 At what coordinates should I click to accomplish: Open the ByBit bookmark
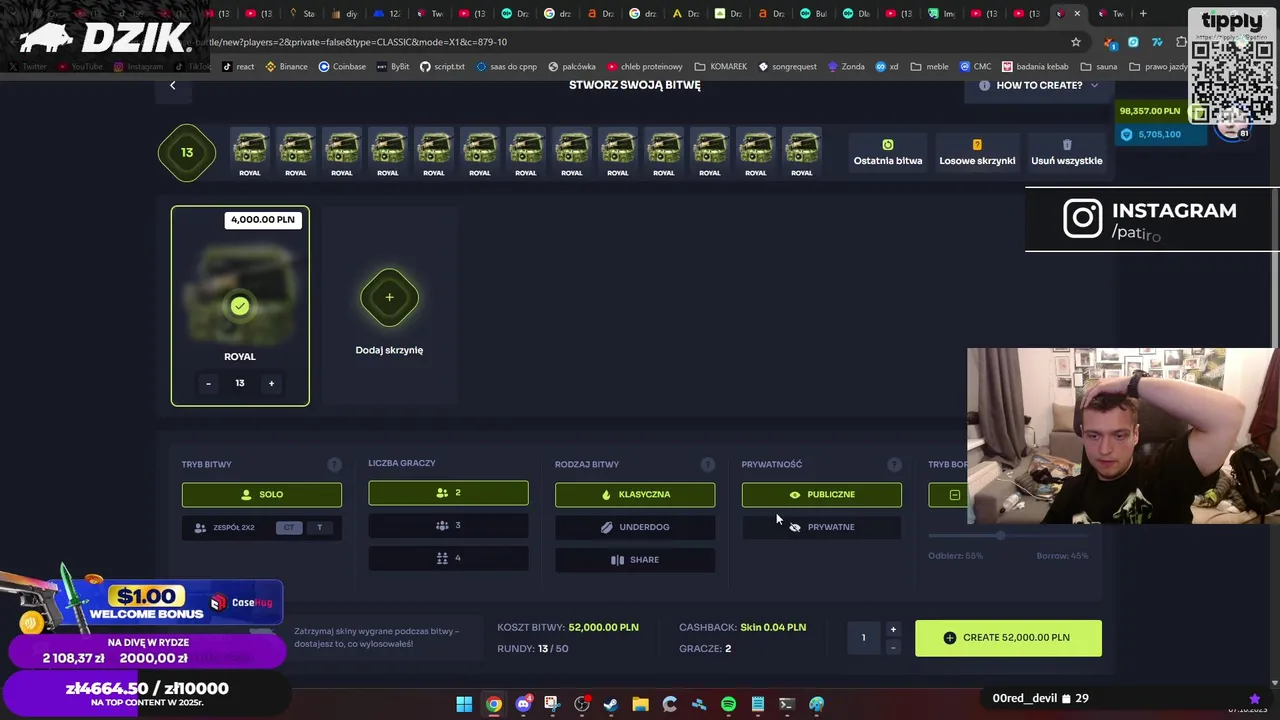point(392,67)
